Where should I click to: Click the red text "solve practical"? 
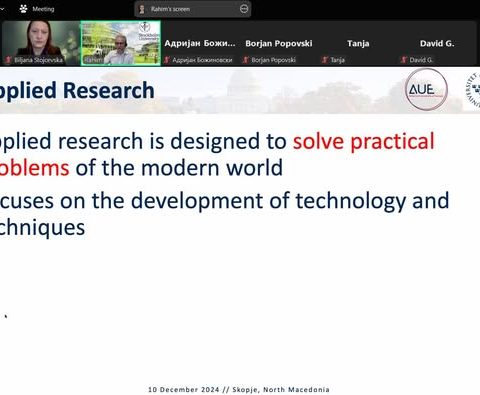[364, 141]
